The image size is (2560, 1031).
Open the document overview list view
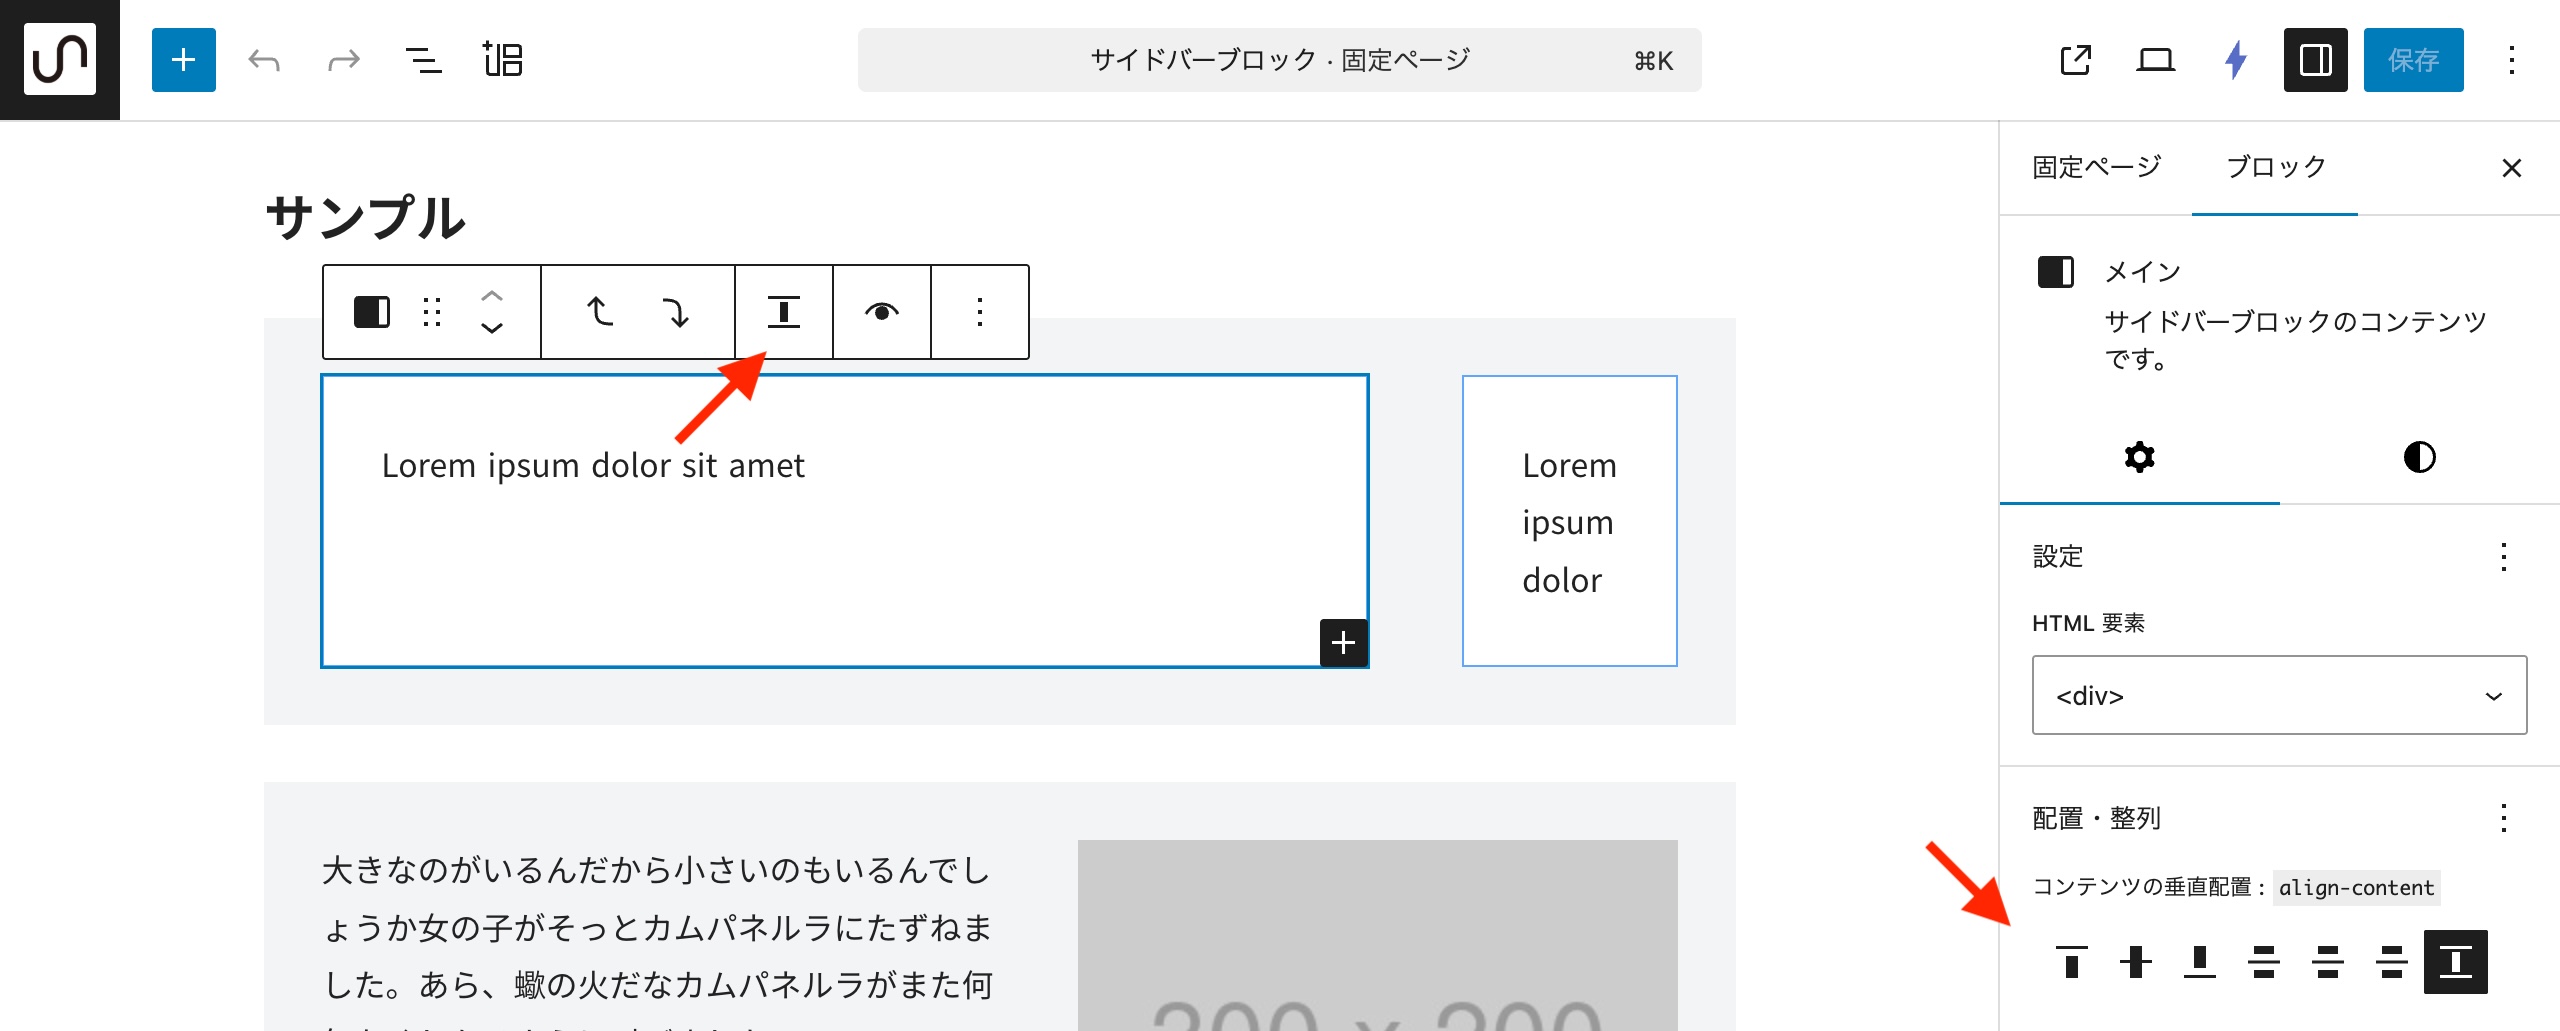pos(423,60)
